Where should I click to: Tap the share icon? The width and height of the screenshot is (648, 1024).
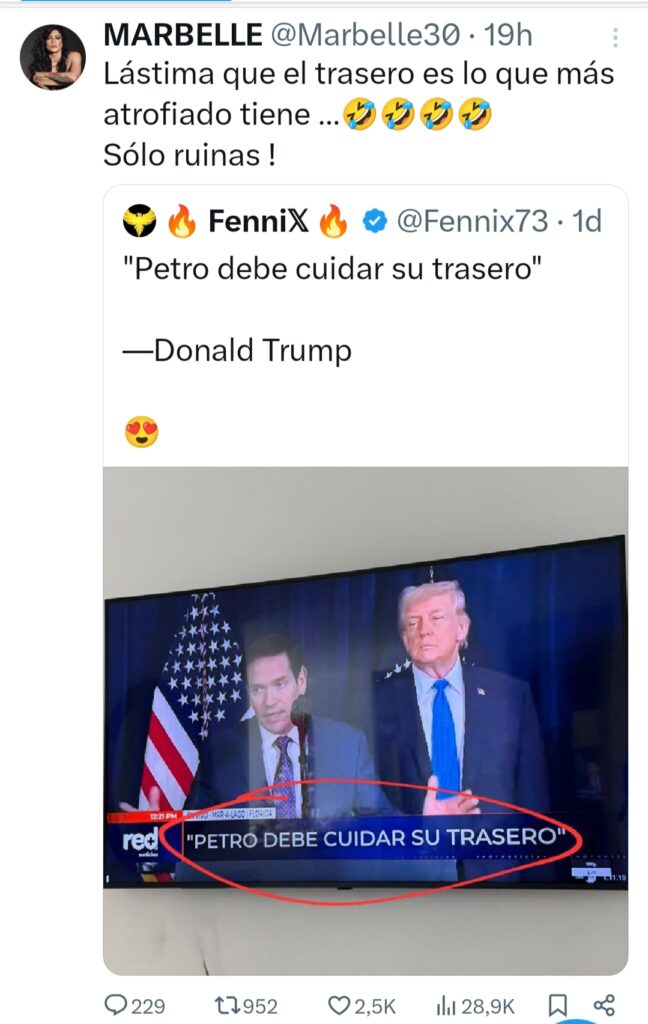tap(604, 1004)
